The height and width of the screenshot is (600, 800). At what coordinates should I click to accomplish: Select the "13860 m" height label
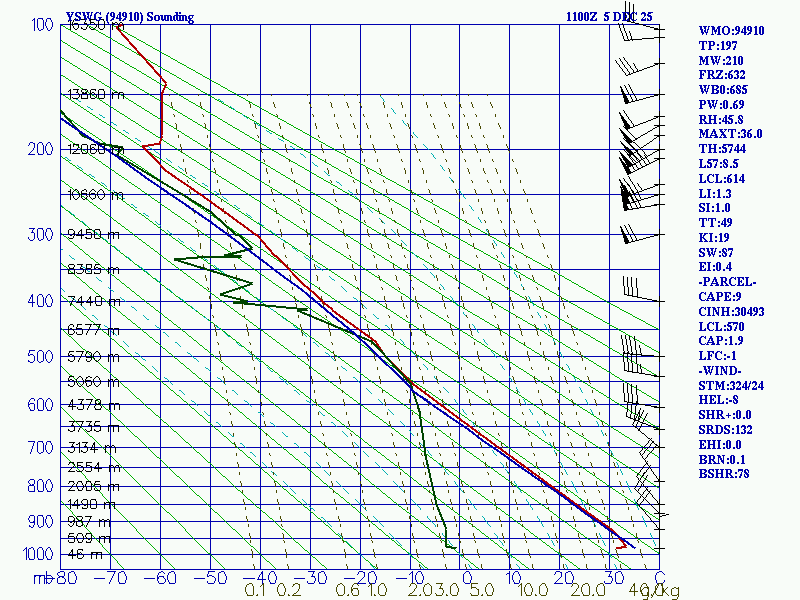pos(96,94)
